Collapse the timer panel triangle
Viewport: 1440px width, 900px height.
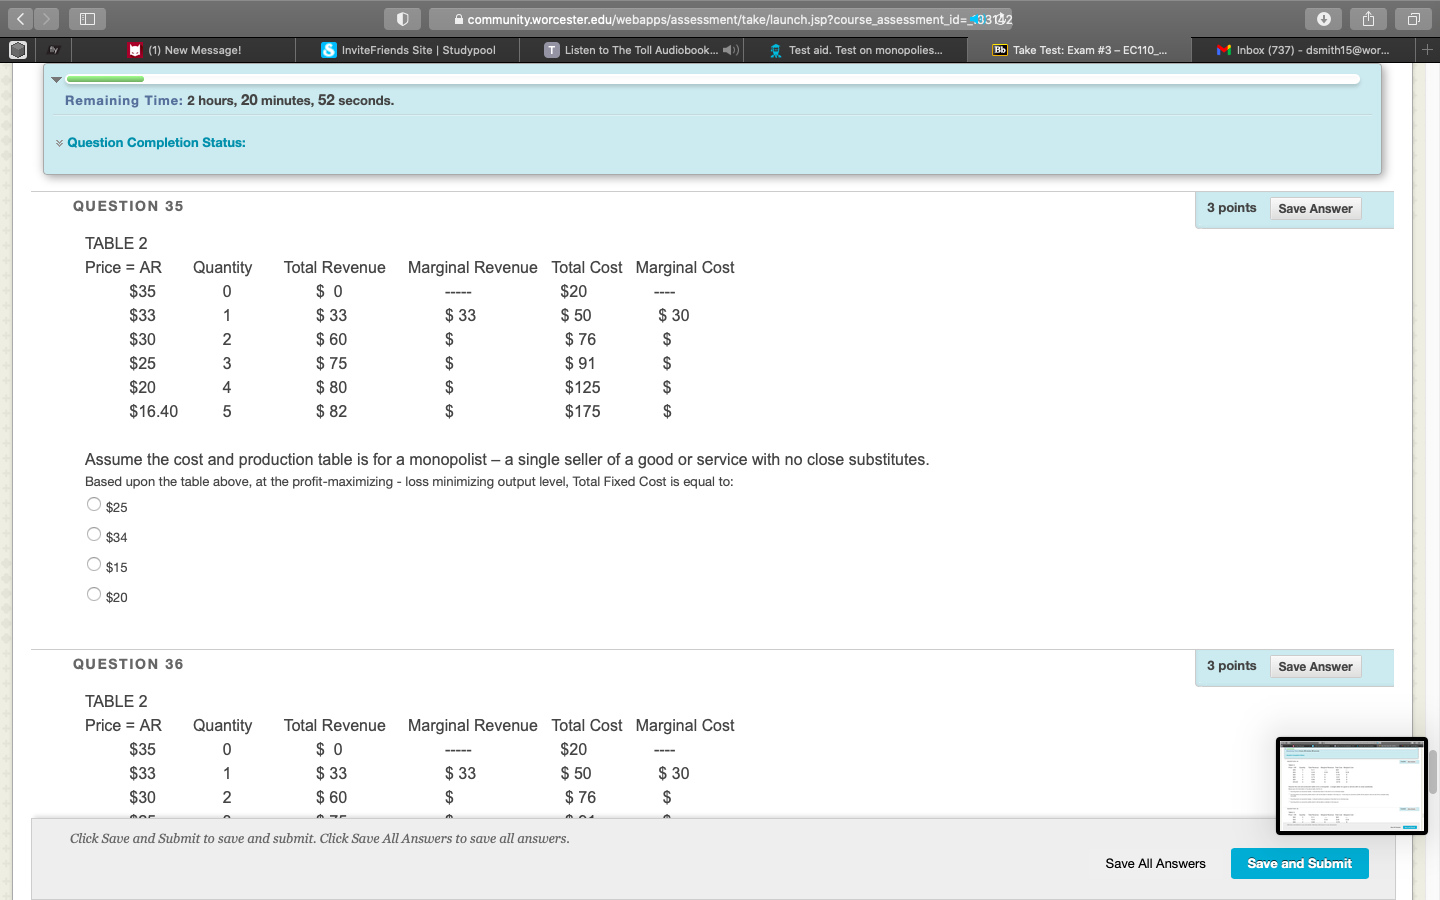tap(57, 79)
